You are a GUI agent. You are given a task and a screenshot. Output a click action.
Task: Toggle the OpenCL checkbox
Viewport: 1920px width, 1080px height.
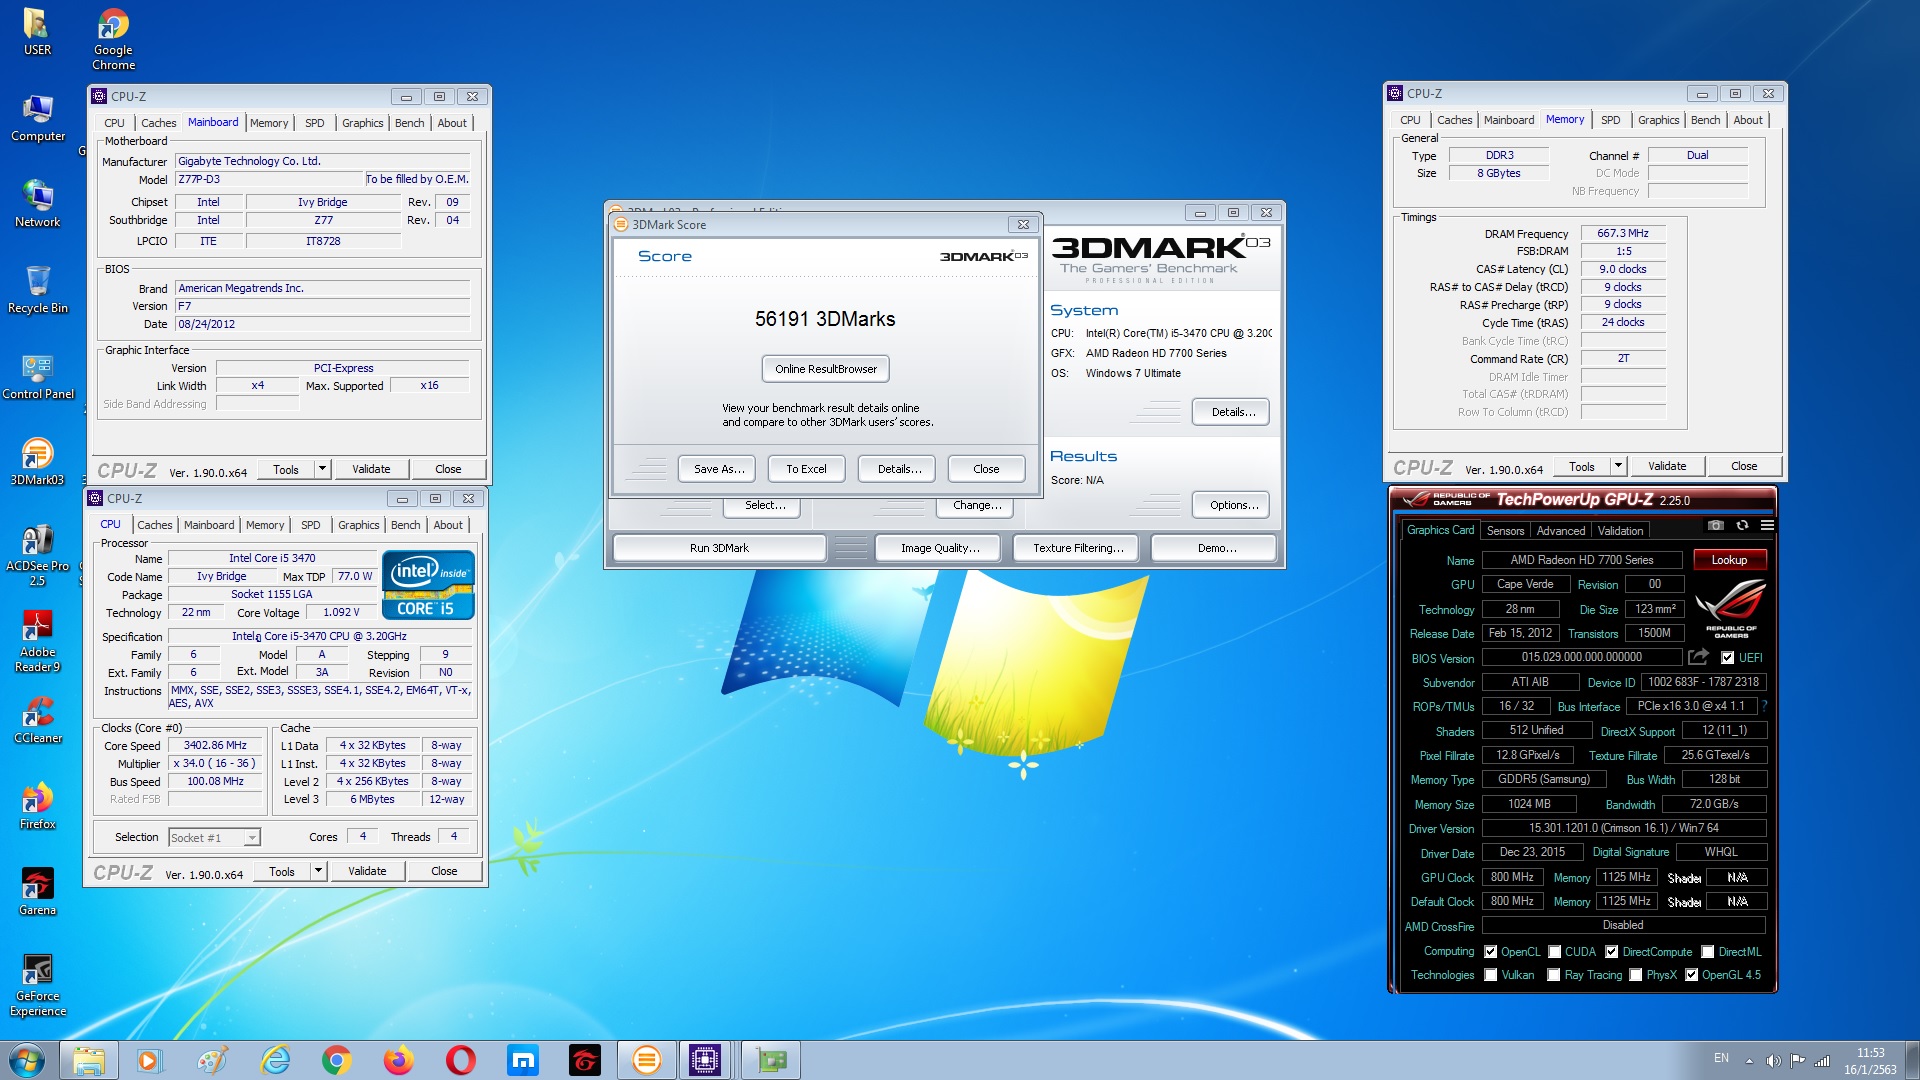tap(1490, 952)
